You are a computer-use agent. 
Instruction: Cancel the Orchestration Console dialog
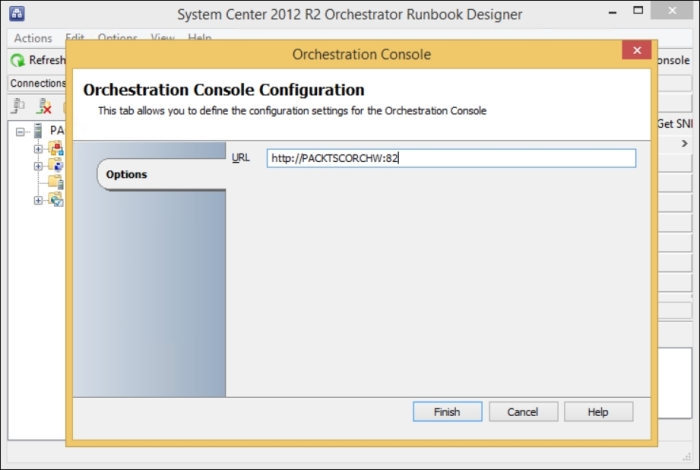523,412
